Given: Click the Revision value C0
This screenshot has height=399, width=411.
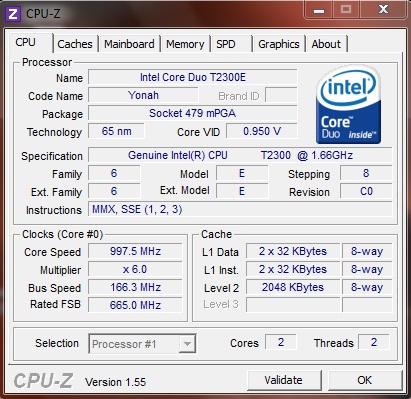Looking at the screenshot, I should point(366,191).
